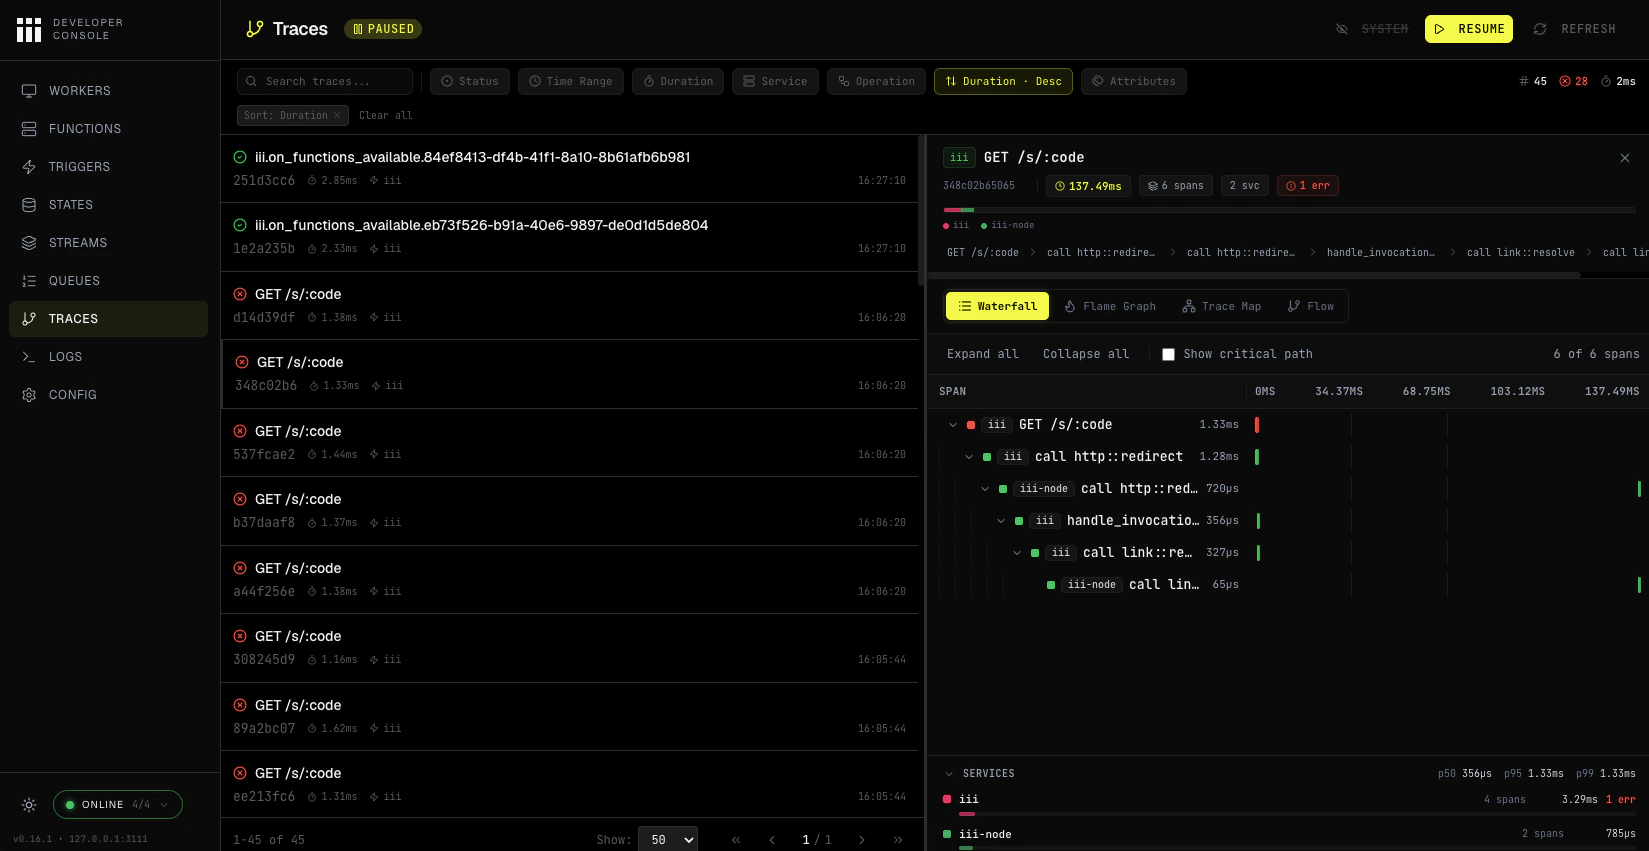Switch to the Flame Graph tab

(1110, 307)
